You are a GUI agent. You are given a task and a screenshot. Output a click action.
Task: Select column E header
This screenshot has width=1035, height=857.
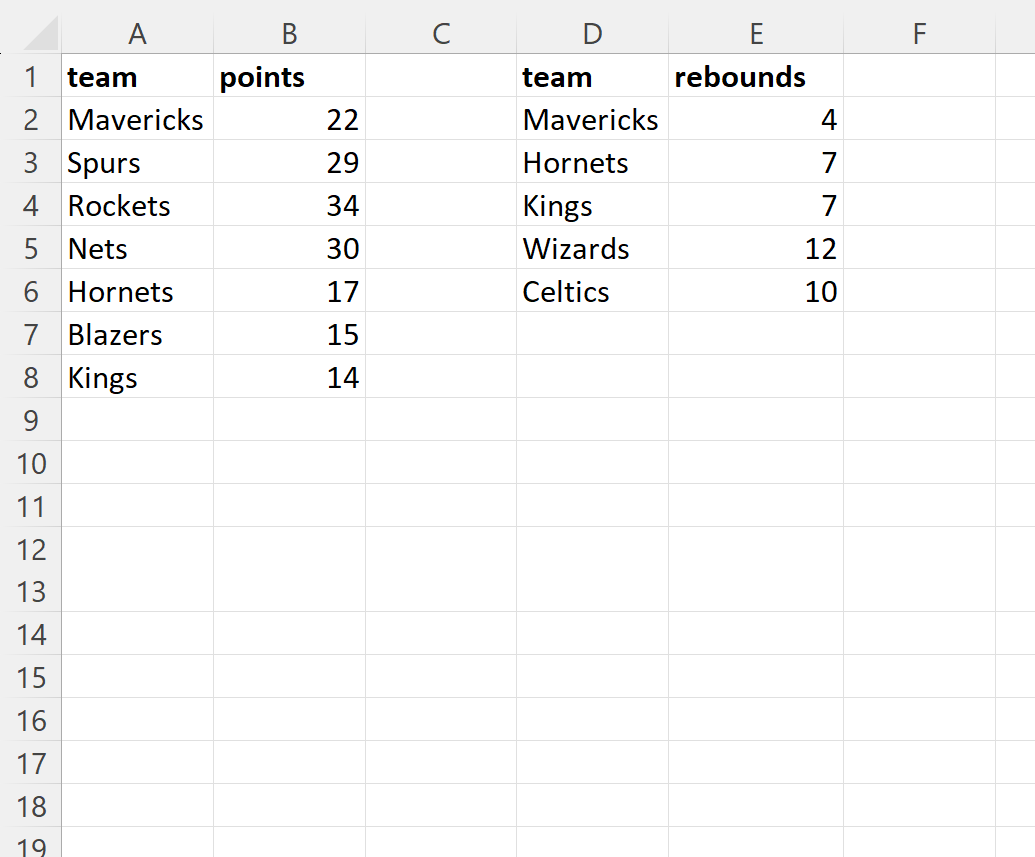tap(756, 34)
